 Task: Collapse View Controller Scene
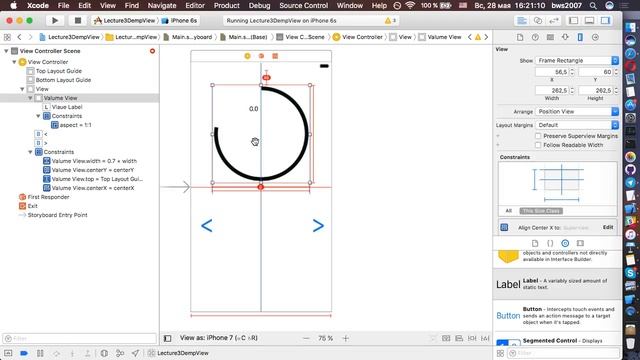pos(6,51)
